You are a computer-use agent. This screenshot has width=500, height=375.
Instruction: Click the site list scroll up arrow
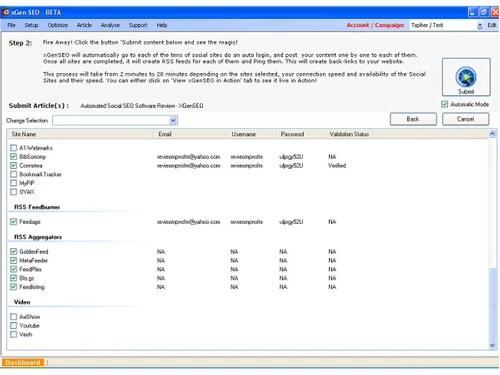492,134
